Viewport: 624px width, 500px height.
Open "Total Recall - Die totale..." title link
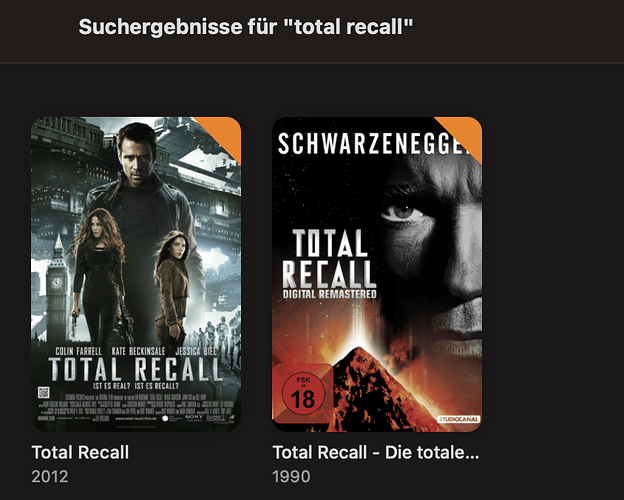pyautogui.click(x=376, y=452)
